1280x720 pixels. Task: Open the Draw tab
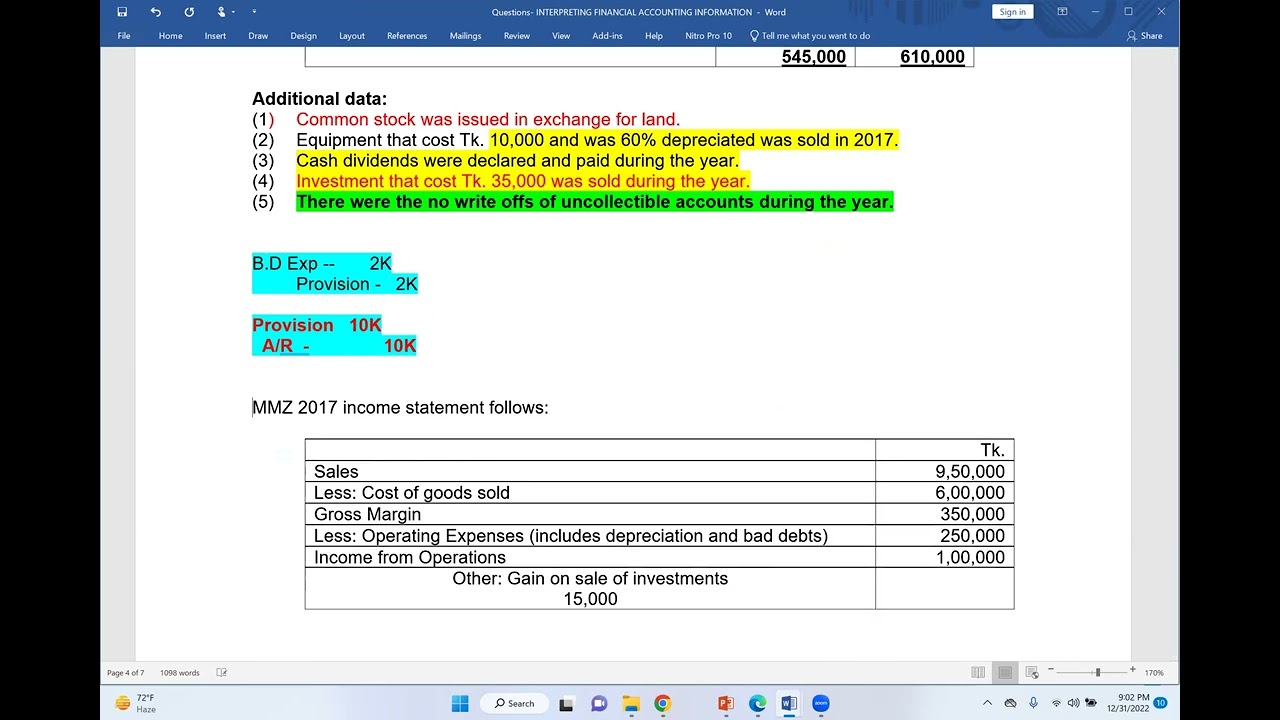(258, 36)
